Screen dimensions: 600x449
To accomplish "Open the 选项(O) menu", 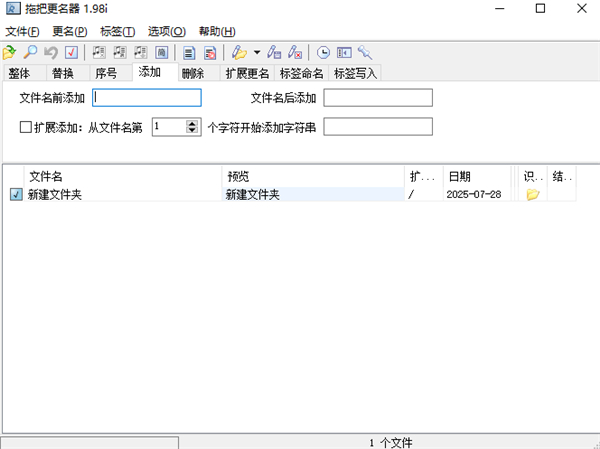I will click(167, 31).
